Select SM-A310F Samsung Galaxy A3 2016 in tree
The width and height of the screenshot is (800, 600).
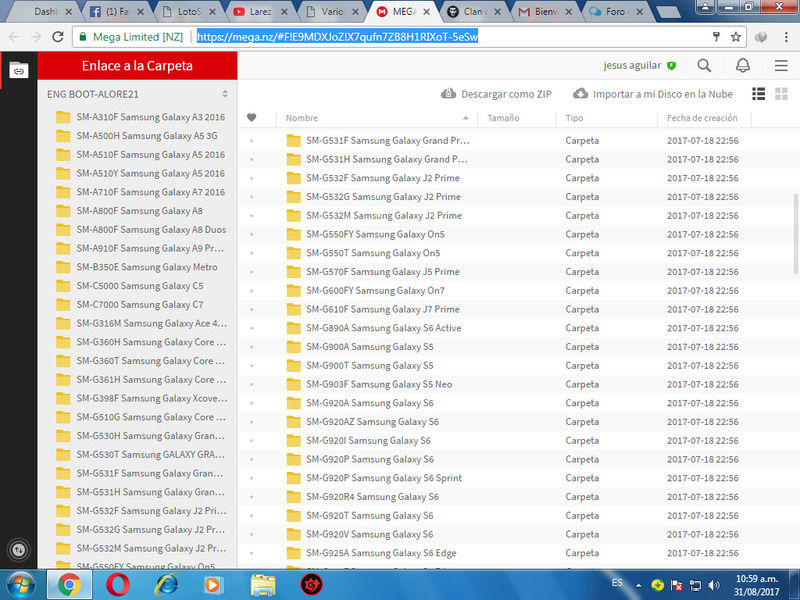point(141,117)
